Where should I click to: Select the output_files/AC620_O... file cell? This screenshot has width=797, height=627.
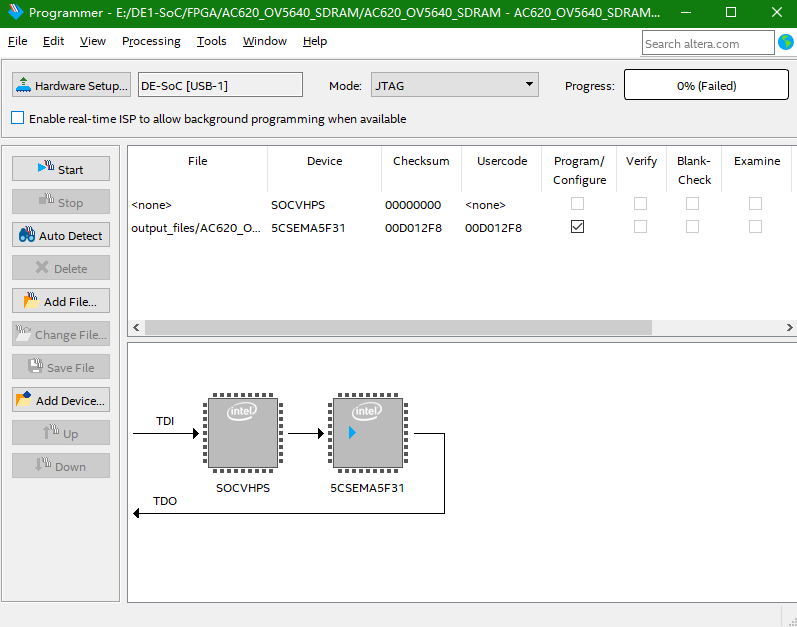196,228
